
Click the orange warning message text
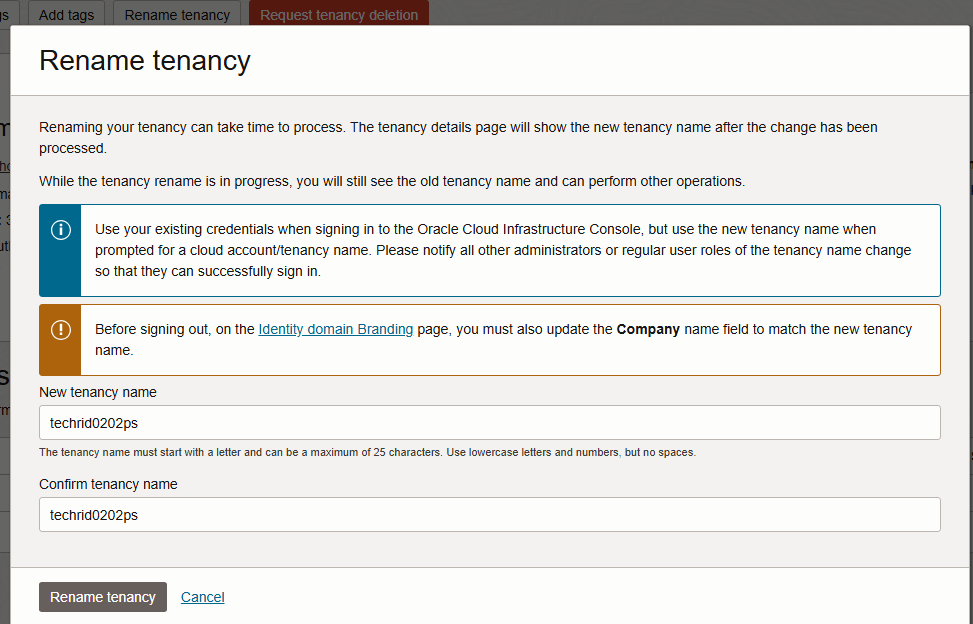[x=502, y=340]
